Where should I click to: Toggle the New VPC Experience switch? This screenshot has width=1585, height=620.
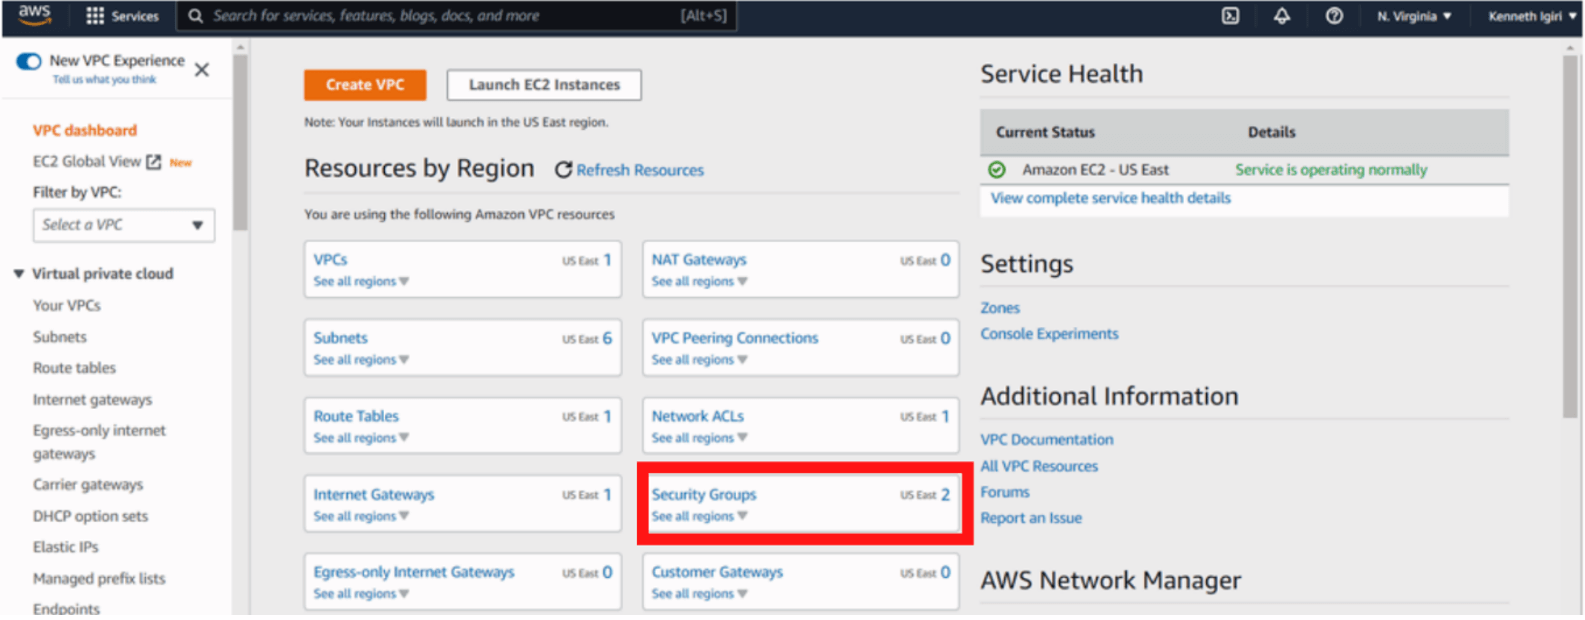coord(29,61)
